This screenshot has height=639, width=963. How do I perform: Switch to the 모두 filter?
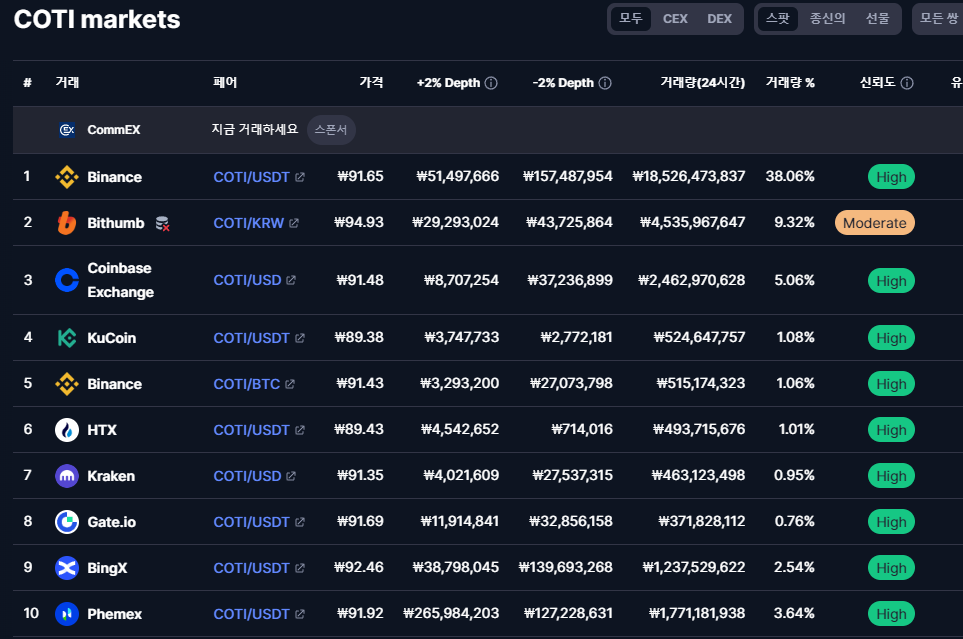[x=631, y=19]
